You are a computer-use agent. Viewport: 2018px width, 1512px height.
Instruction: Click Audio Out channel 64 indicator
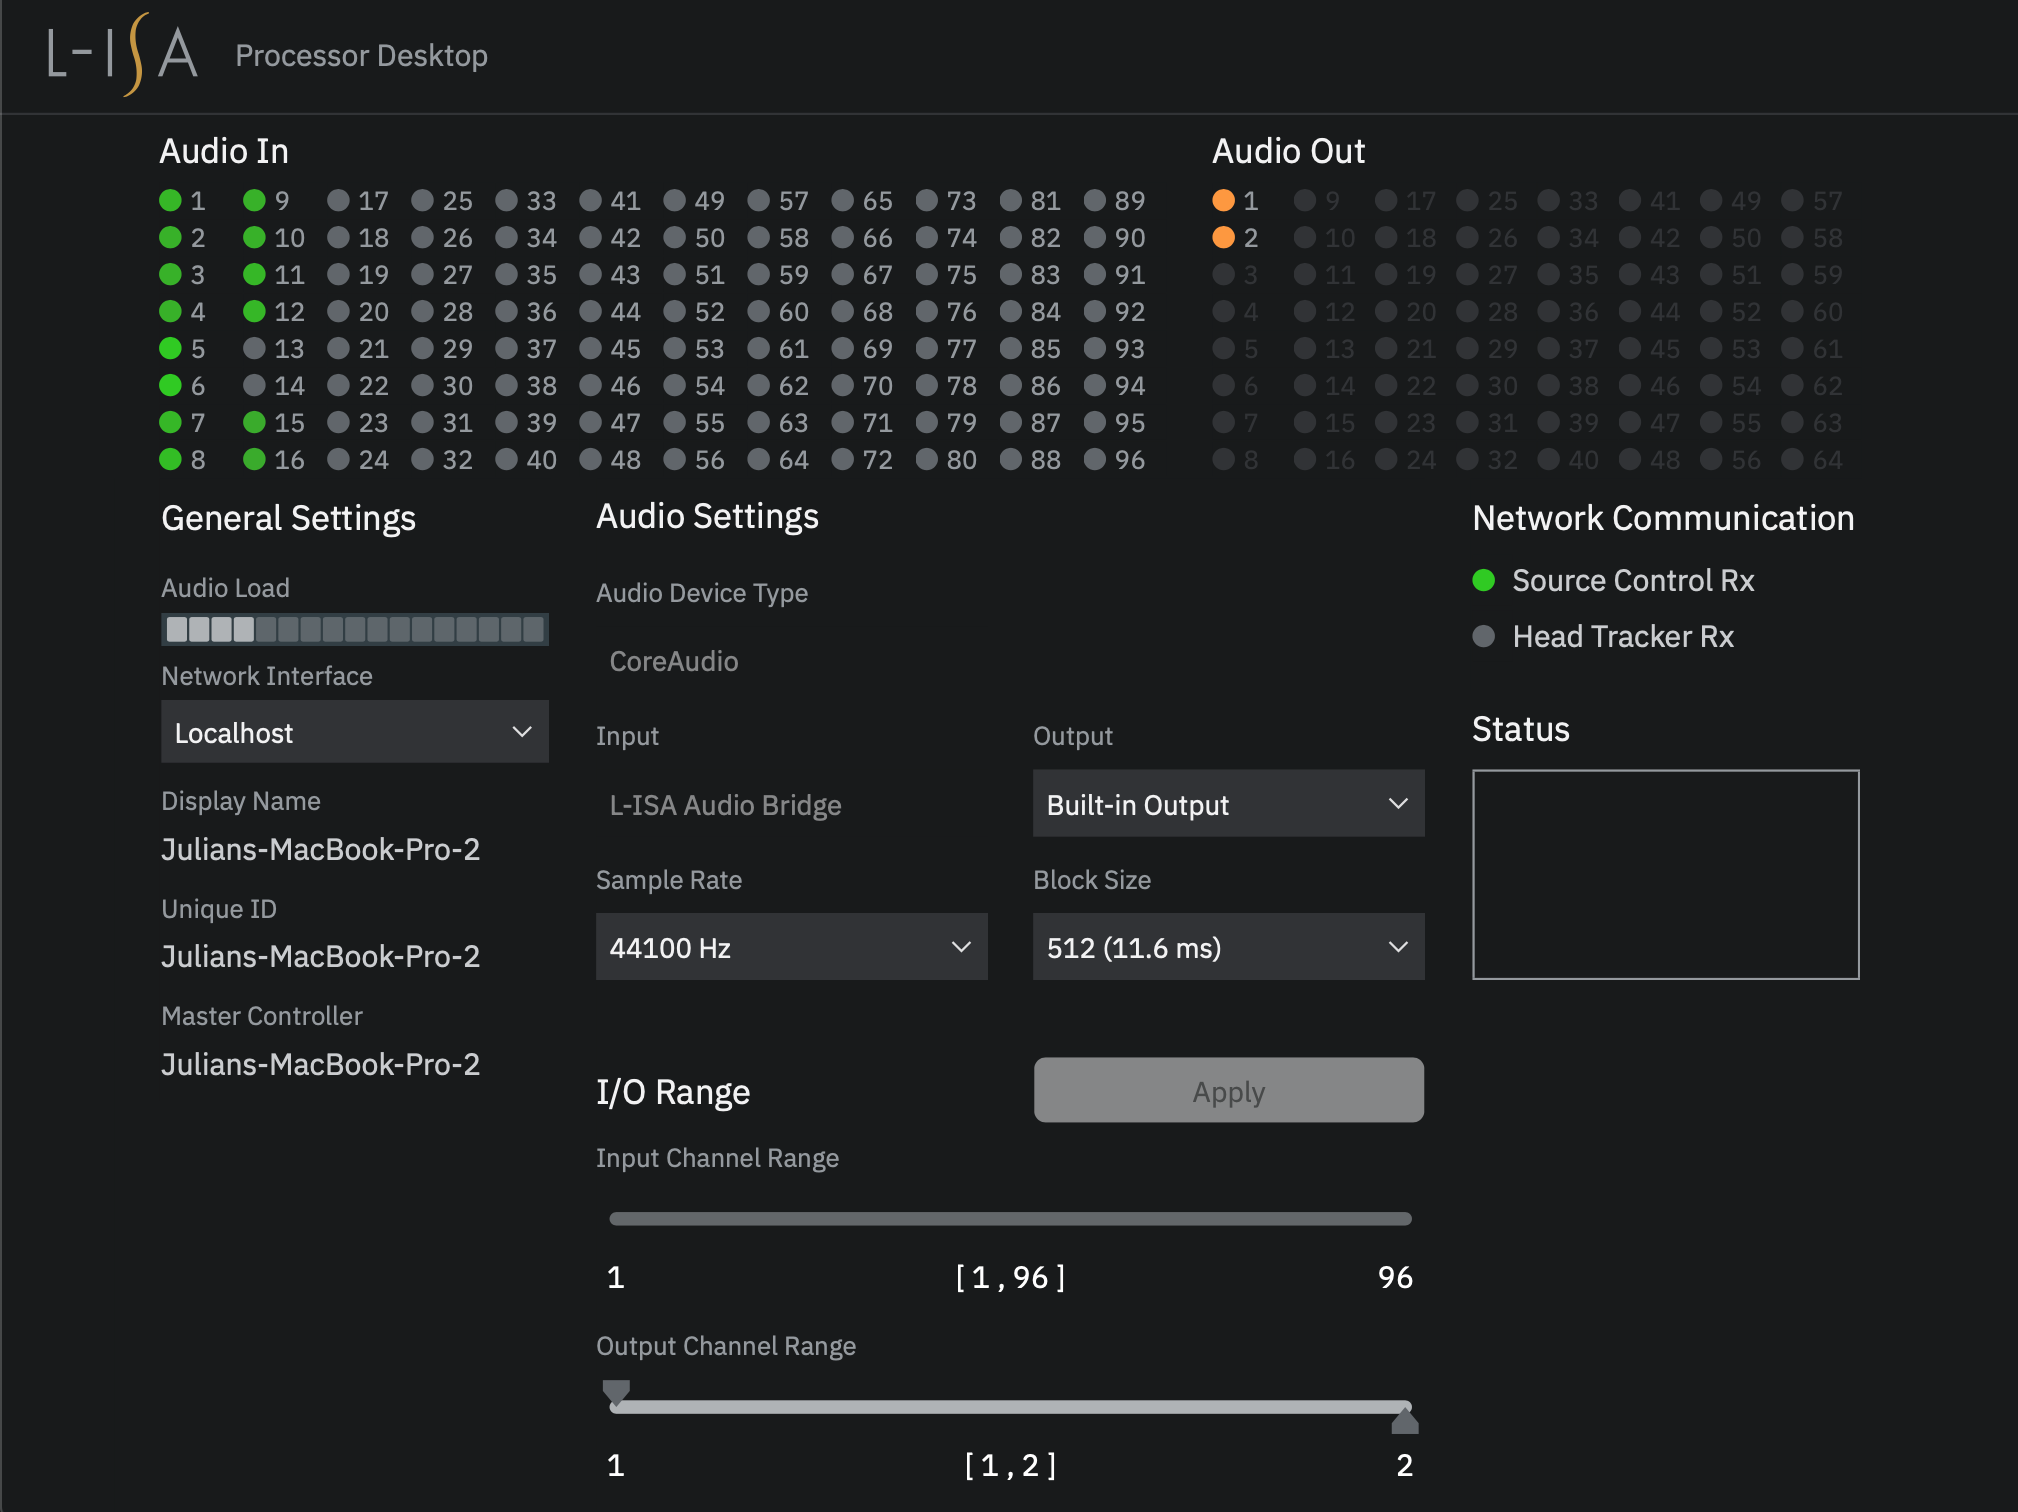point(1792,460)
